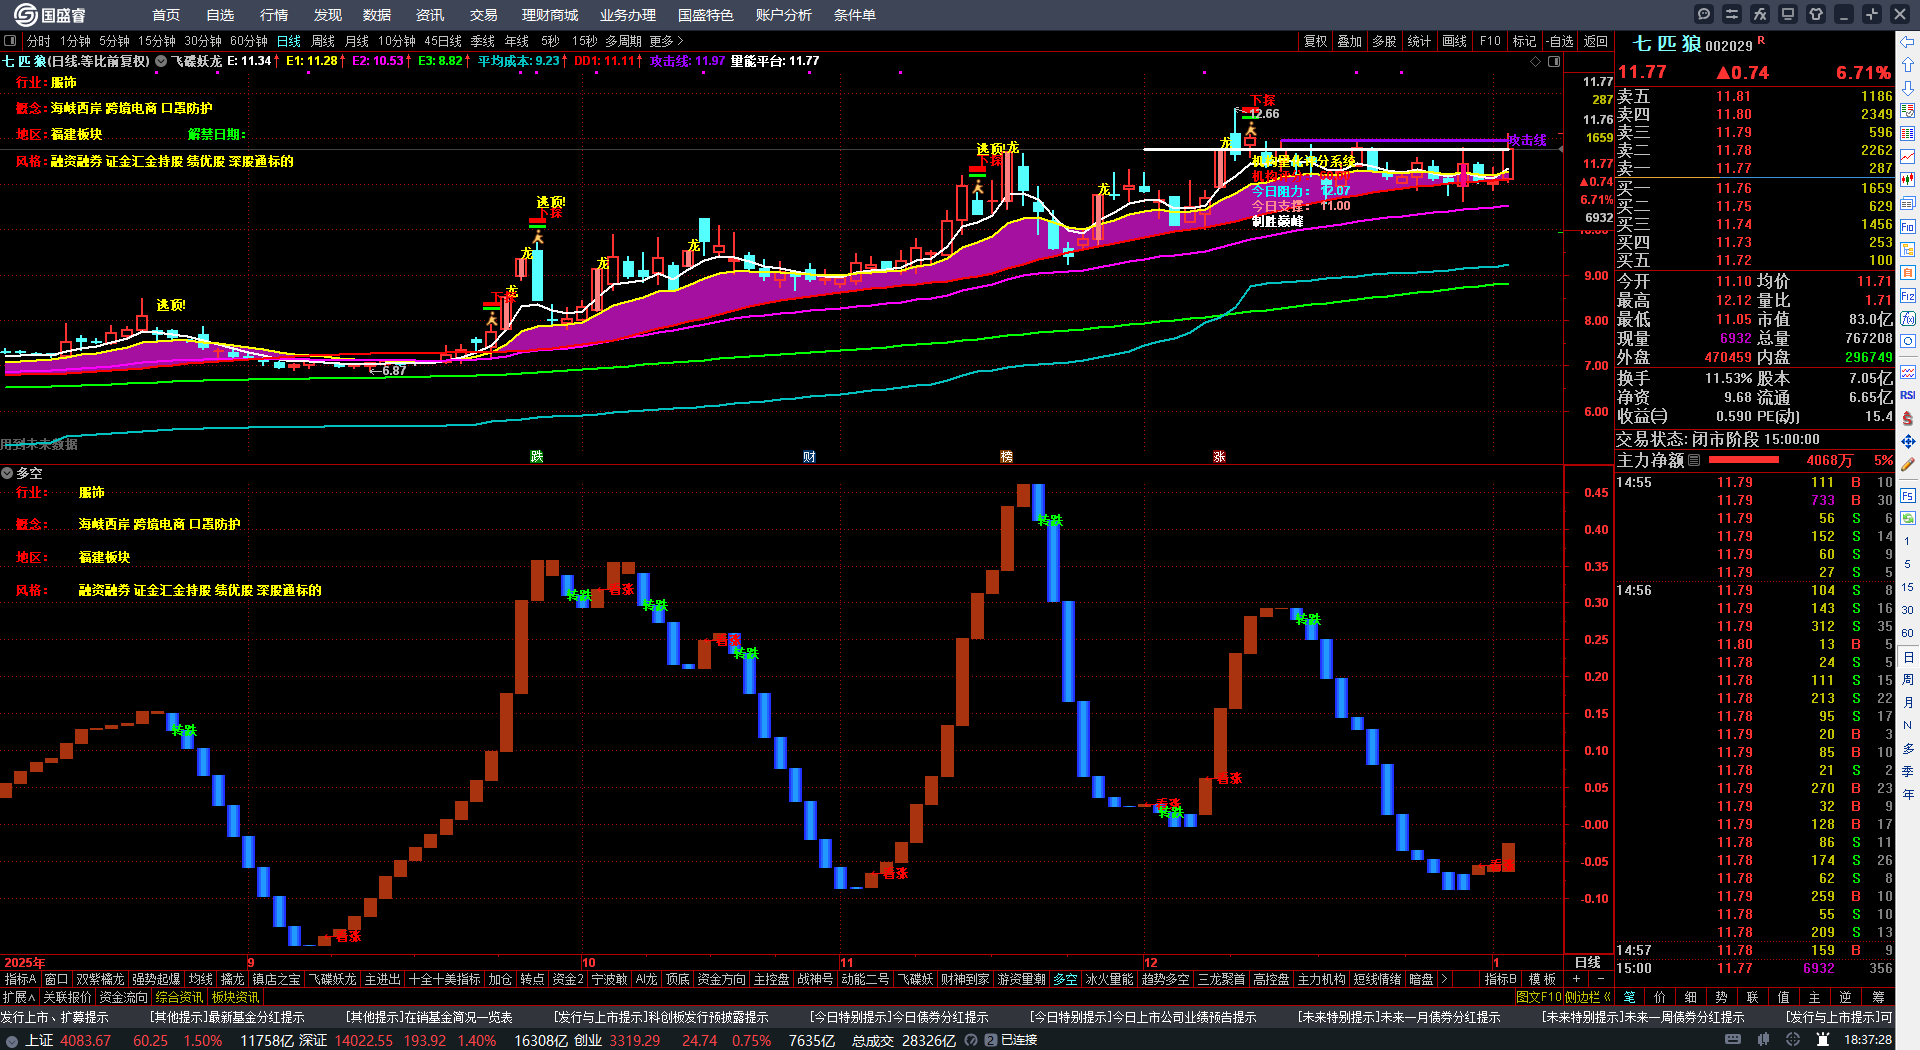Open the fx formula manager icon

coord(1760,14)
